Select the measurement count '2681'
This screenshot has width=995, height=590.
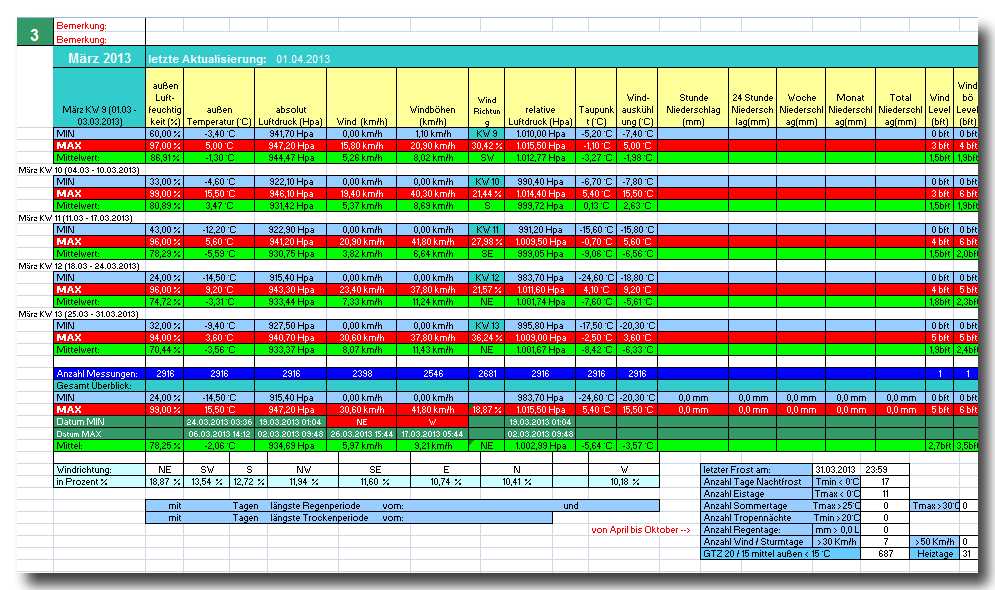(487, 374)
